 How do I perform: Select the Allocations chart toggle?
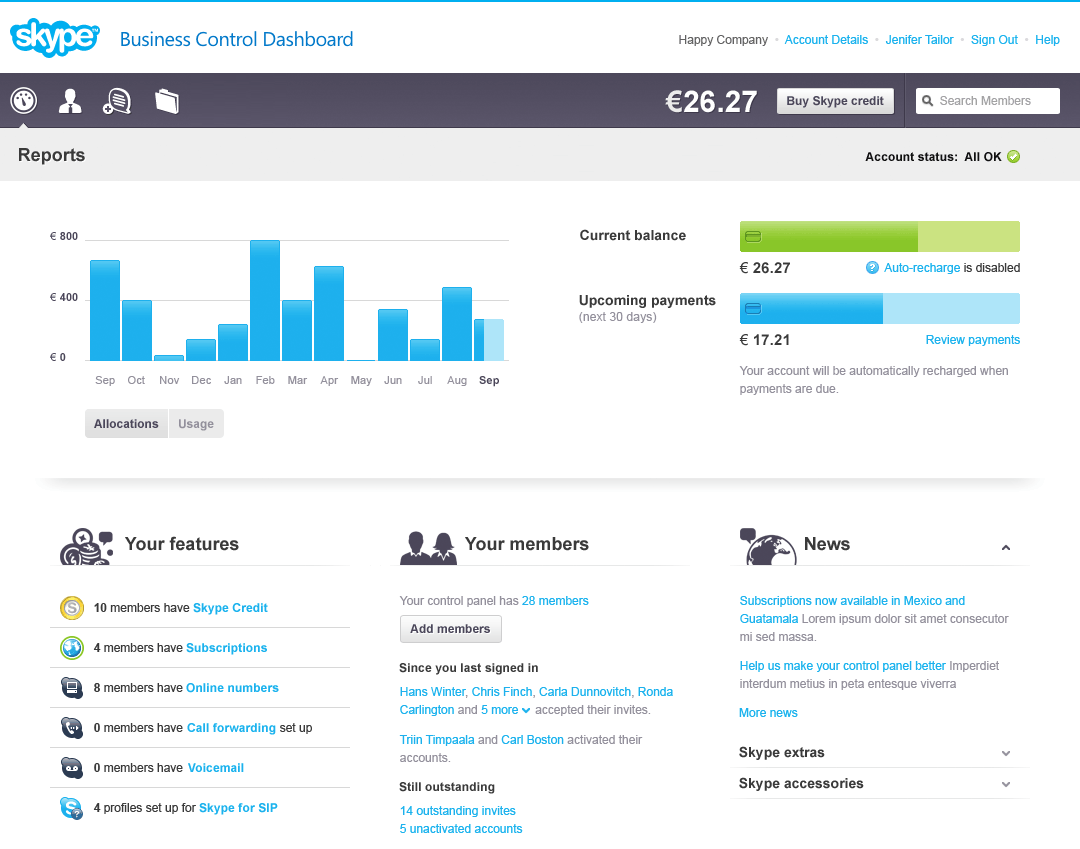pos(126,424)
